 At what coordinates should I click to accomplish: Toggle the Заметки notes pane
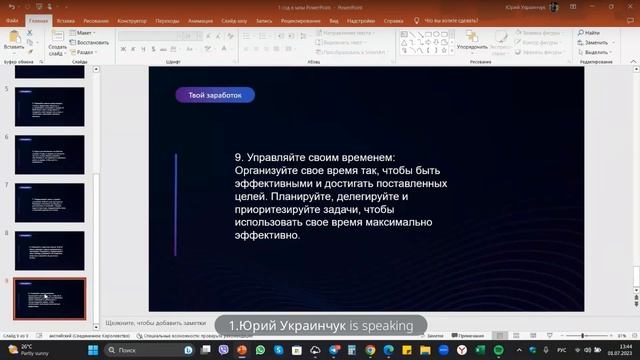coord(433,336)
